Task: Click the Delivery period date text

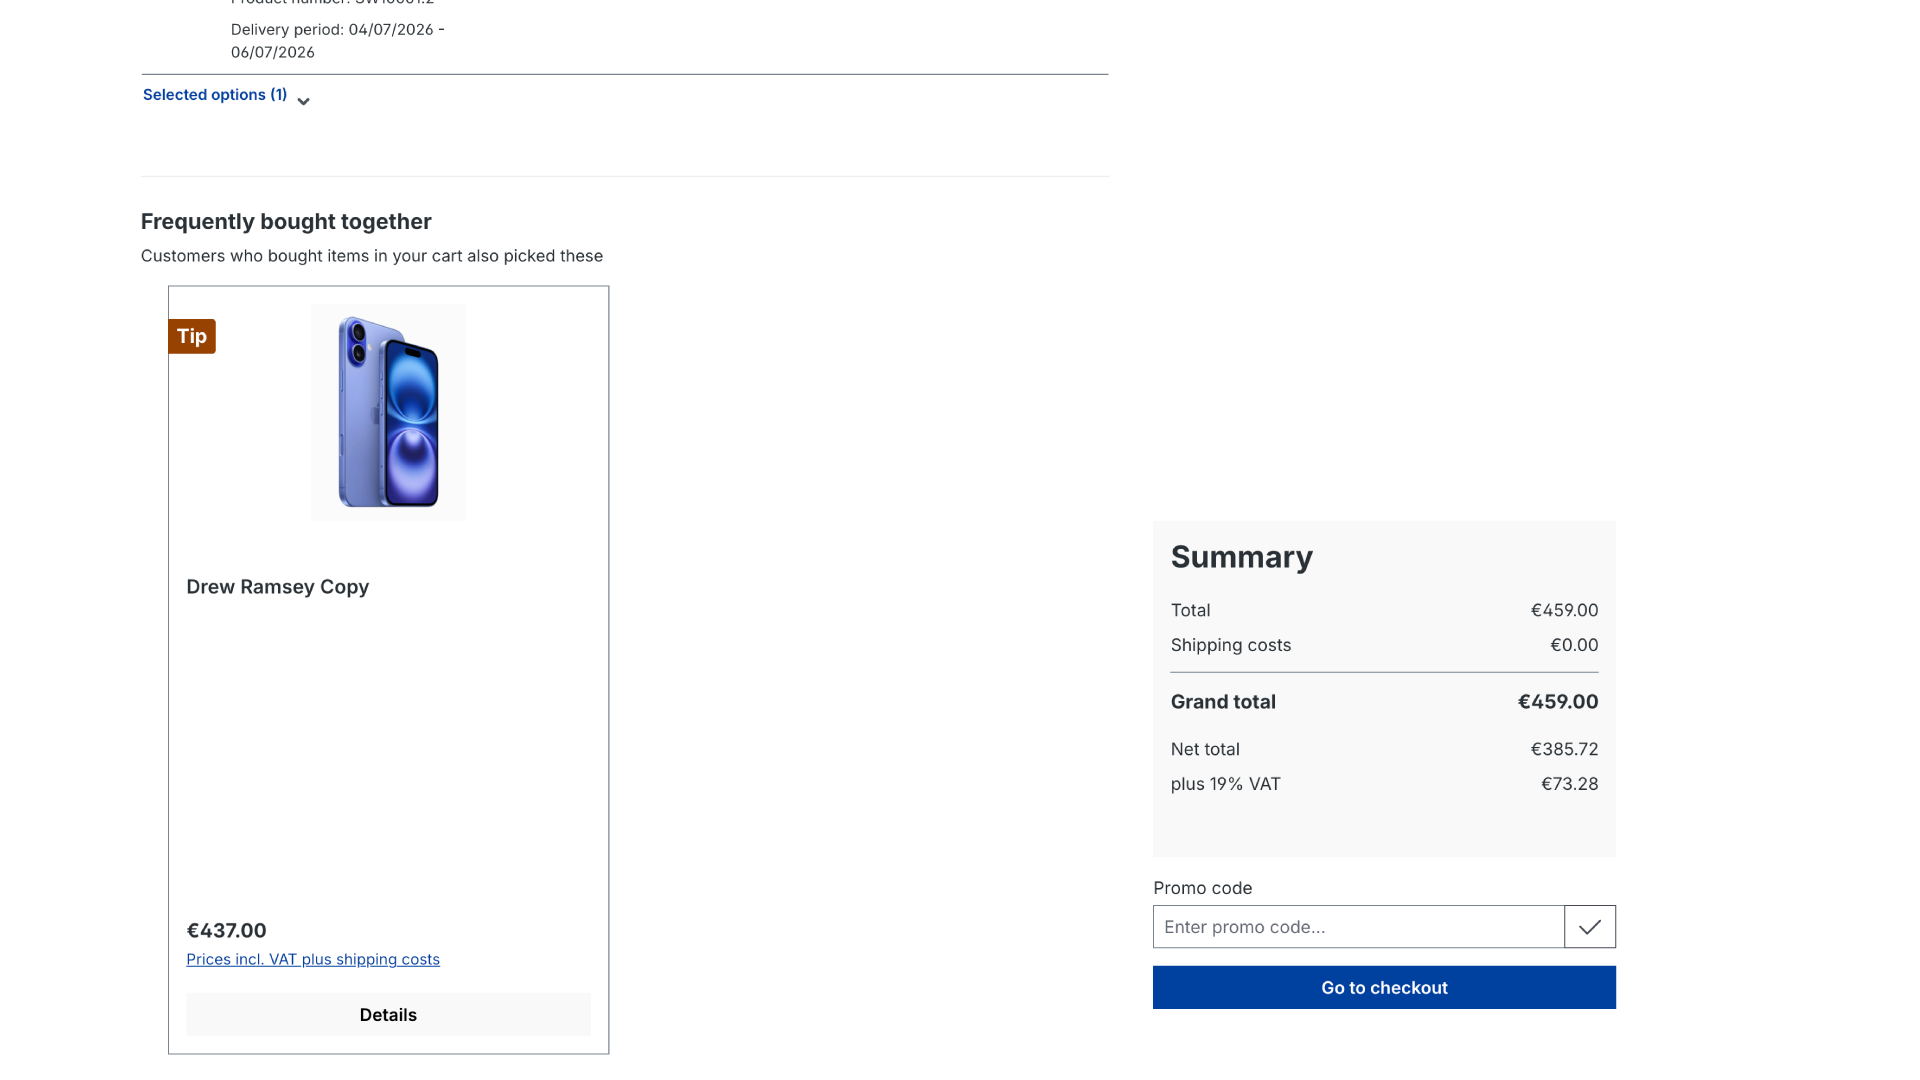Action: 338,41
